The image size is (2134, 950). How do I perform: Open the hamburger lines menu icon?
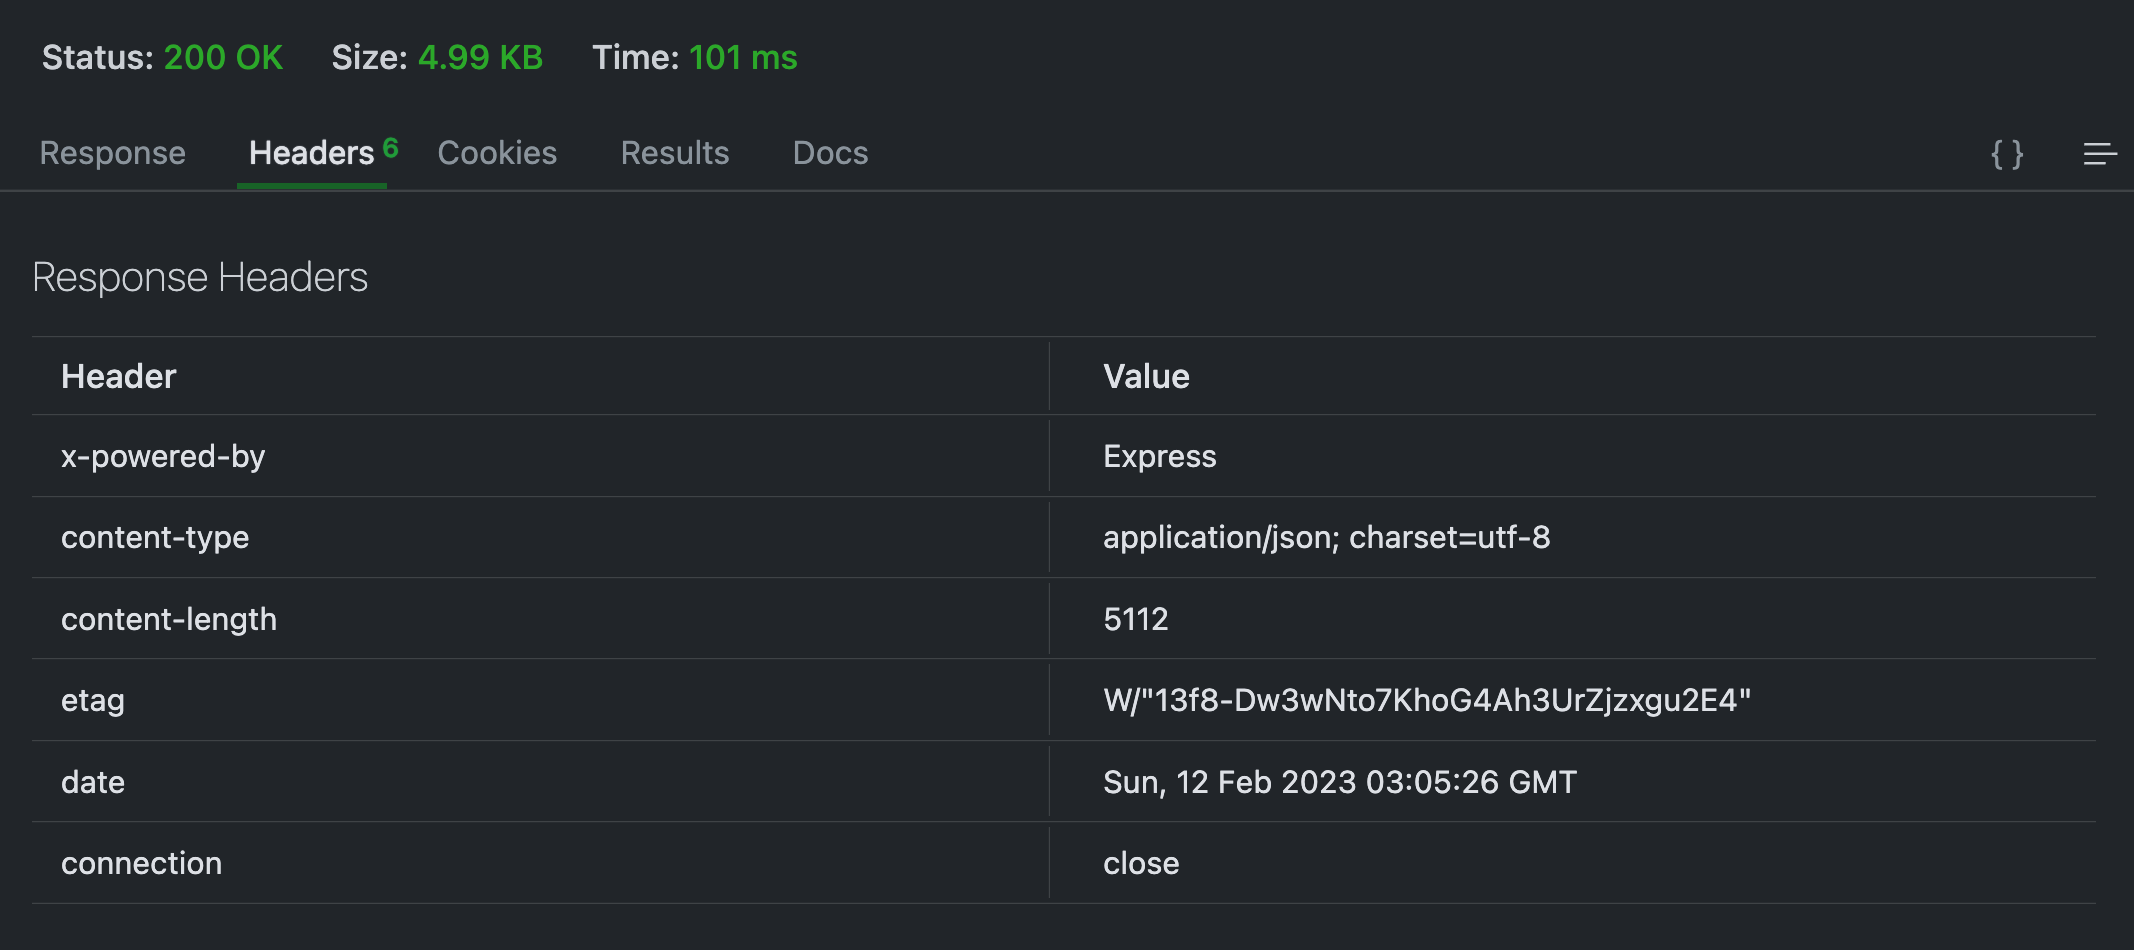click(2099, 154)
